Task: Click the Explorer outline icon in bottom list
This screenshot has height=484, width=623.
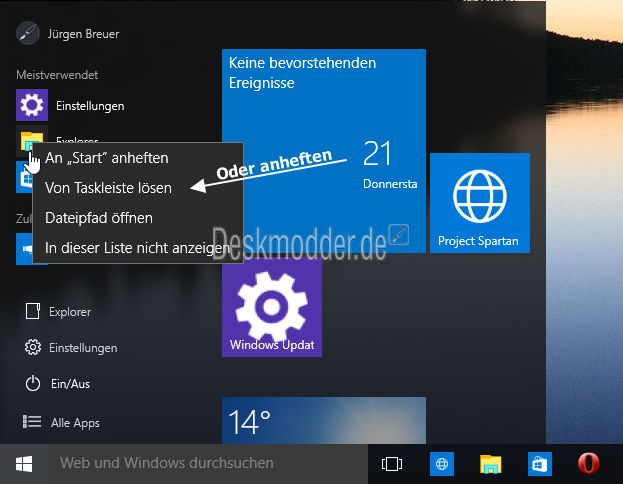Action: click(33, 311)
